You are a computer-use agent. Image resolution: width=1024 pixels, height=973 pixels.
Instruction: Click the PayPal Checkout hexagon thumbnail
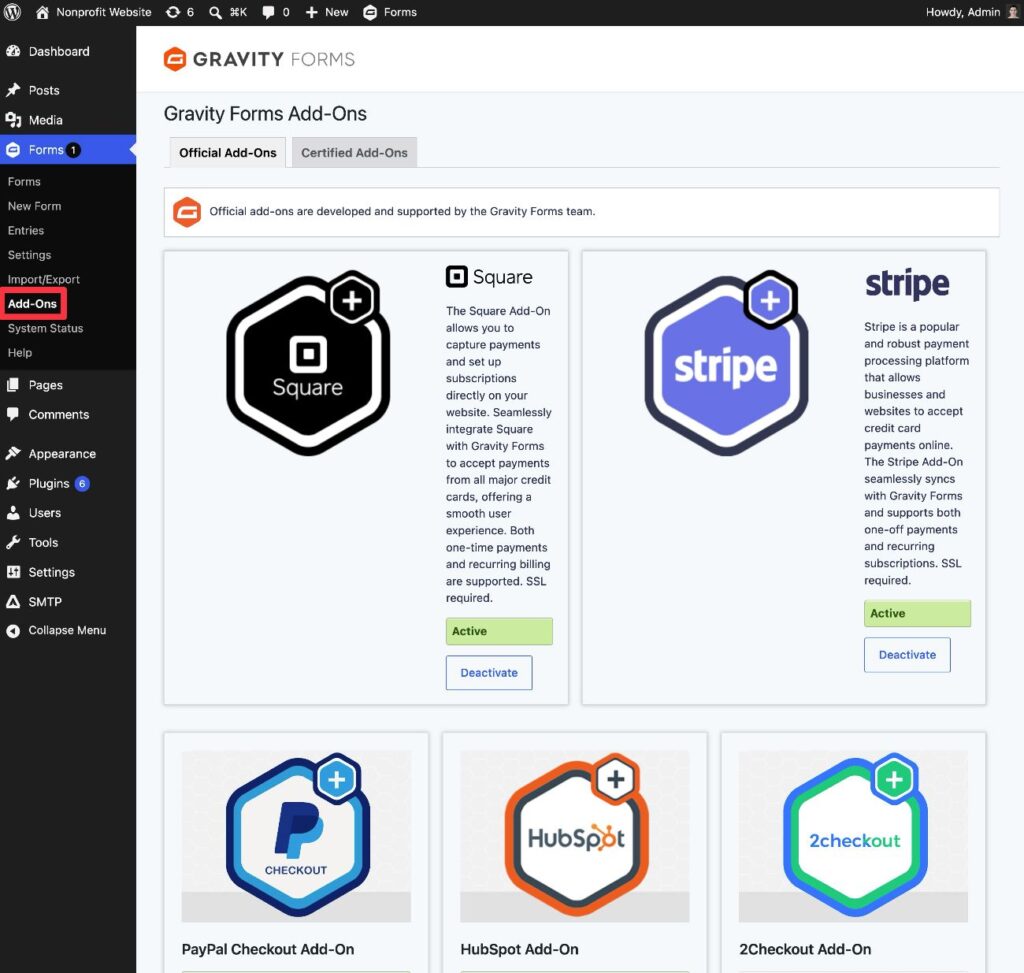pos(297,836)
